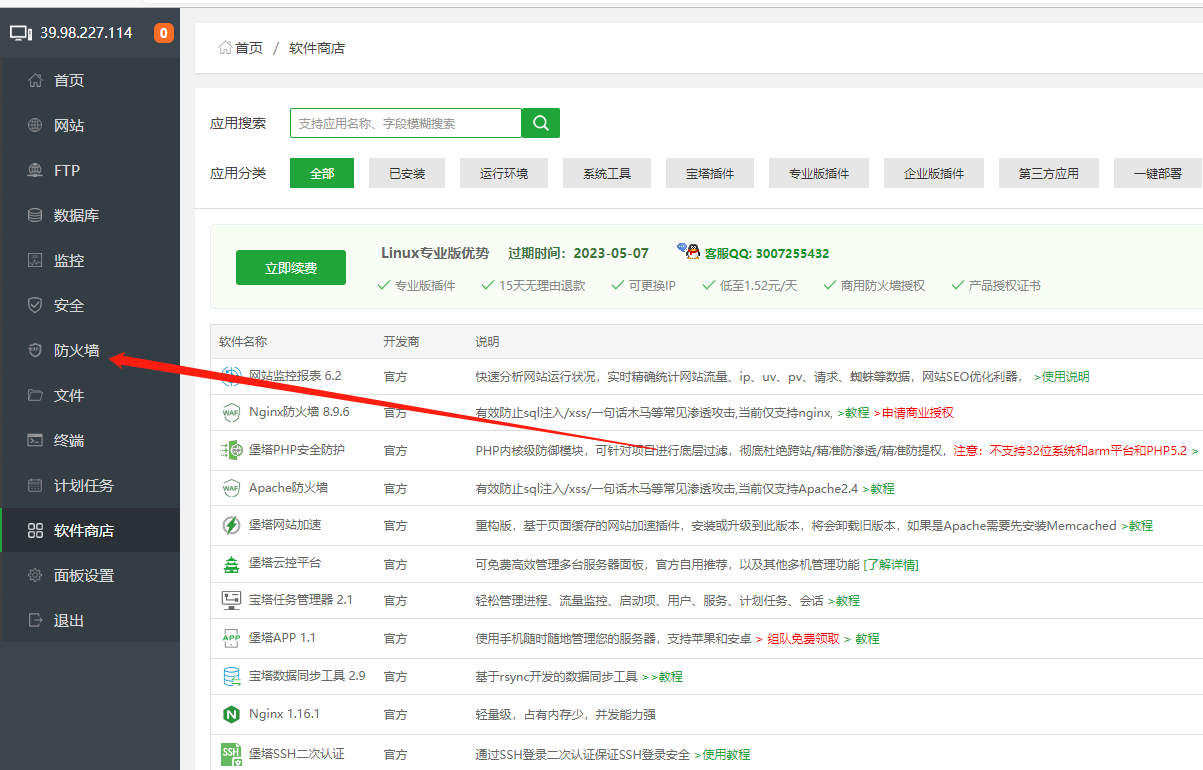Image resolution: width=1203 pixels, height=770 pixels.
Task: Open 教程 link in 宝塔数据同步工具 row
Action: point(663,677)
